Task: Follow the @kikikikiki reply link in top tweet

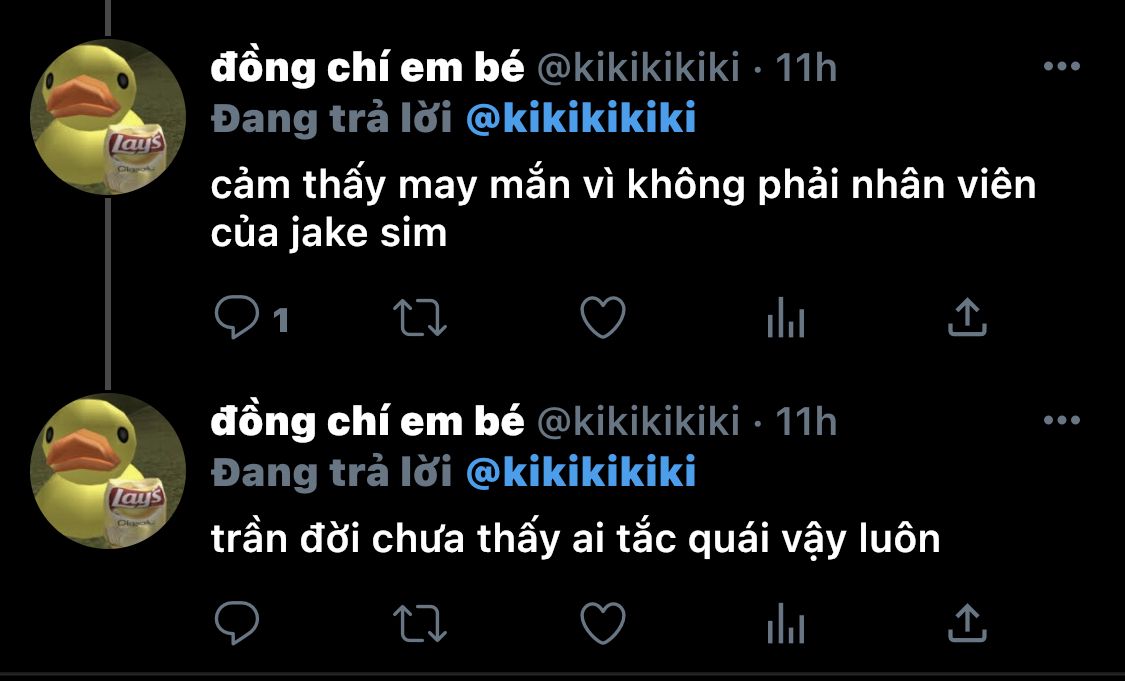Action: (x=580, y=118)
